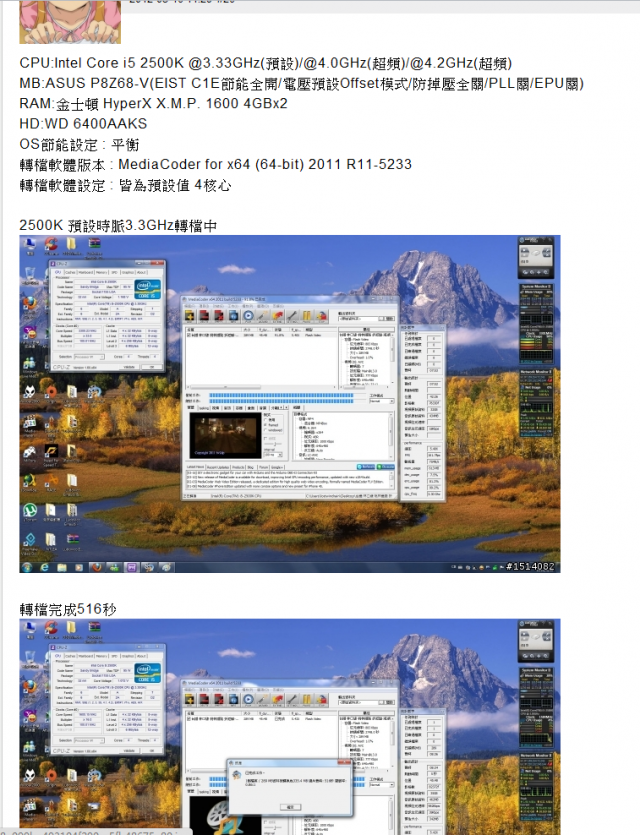Click the video preview frame in first screenshot's MediaCoder
Viewport: 640px width, 836px height.
(x=226, y=435)
